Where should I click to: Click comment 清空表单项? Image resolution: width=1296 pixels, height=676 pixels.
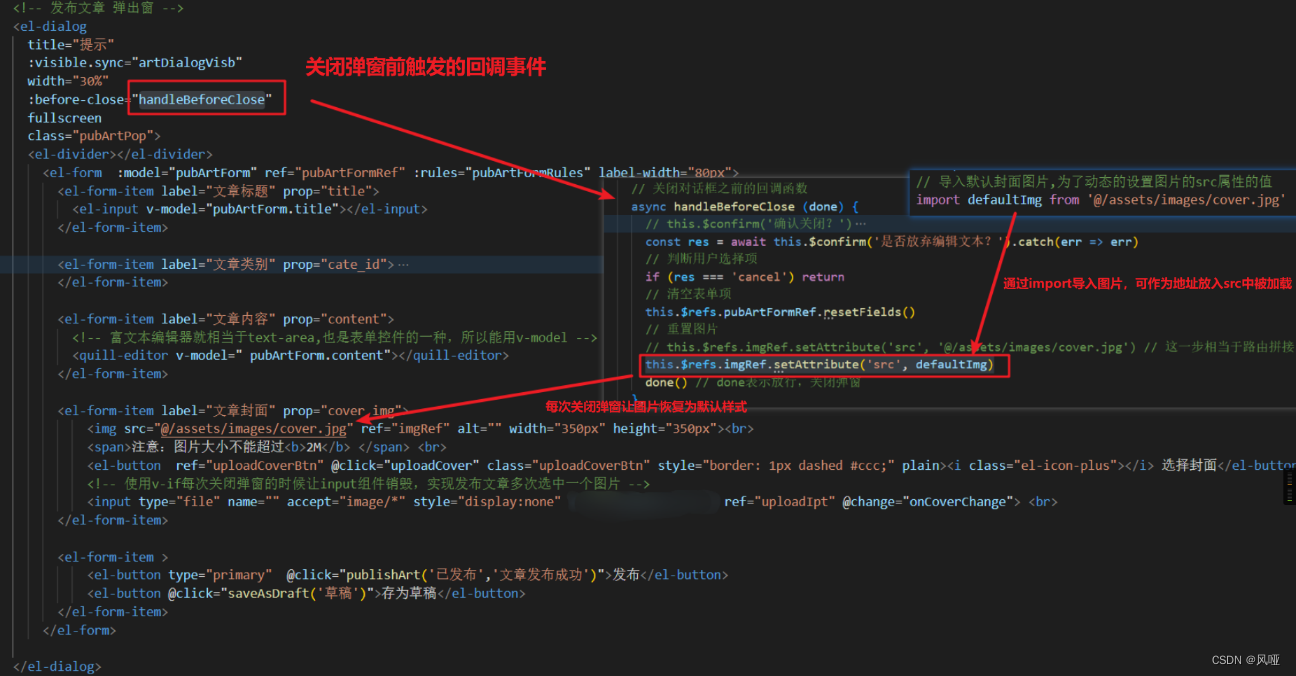(687, 294)
